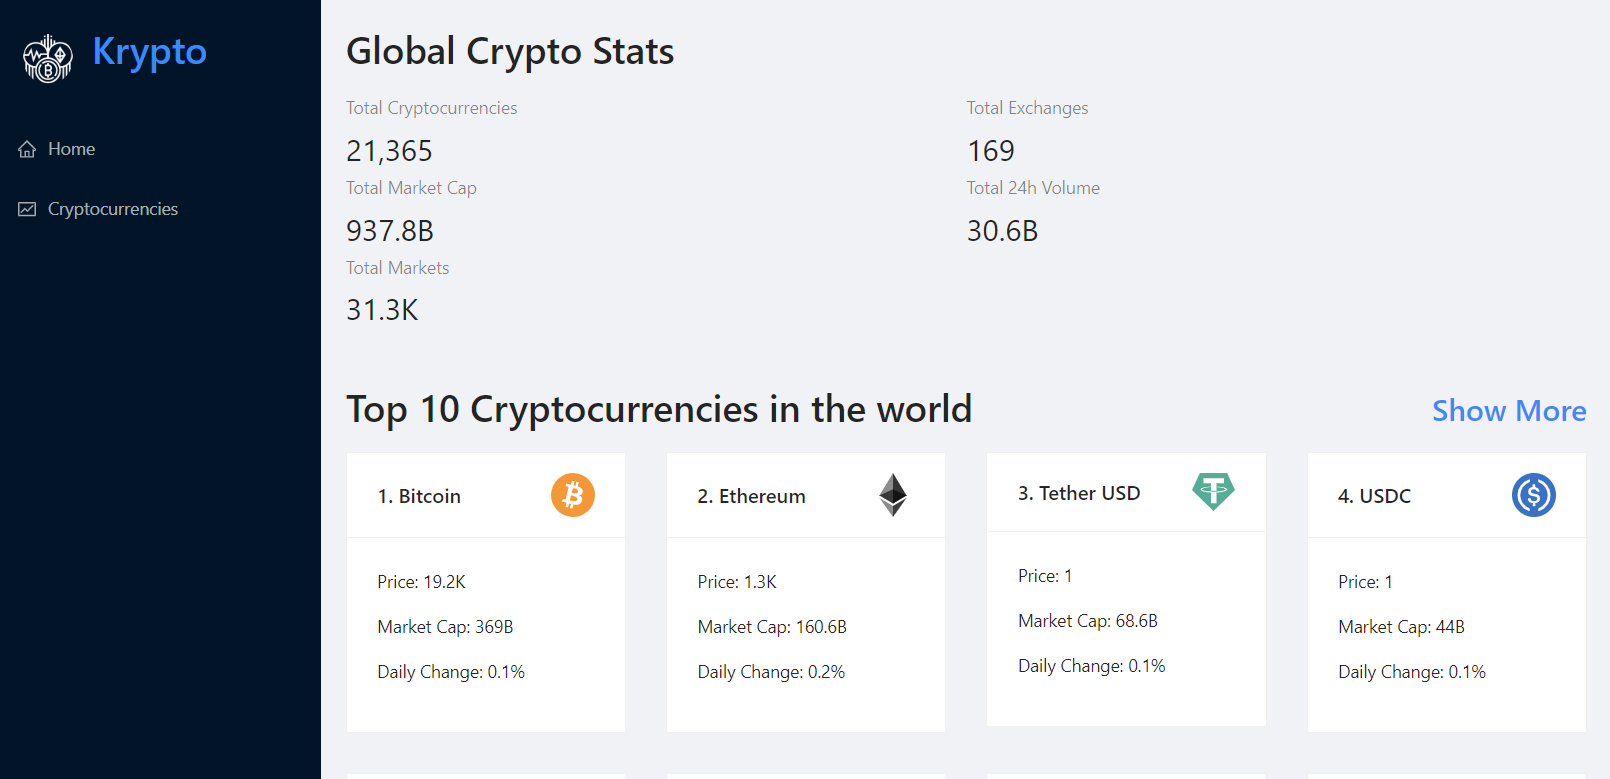Click the blue USDC dollar icon

[x=1533, y=495]
